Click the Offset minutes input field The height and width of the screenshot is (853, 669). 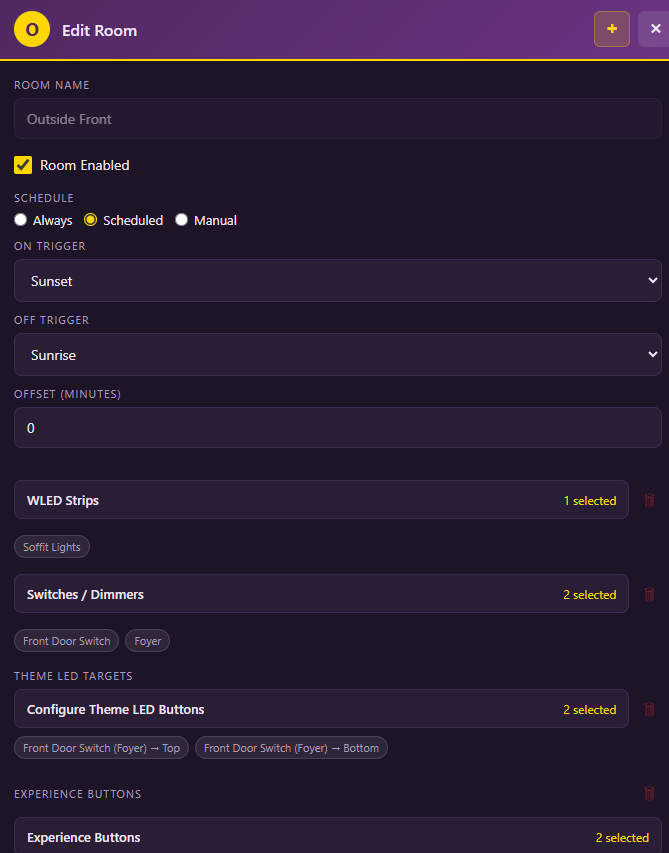[x=337, y=428]
